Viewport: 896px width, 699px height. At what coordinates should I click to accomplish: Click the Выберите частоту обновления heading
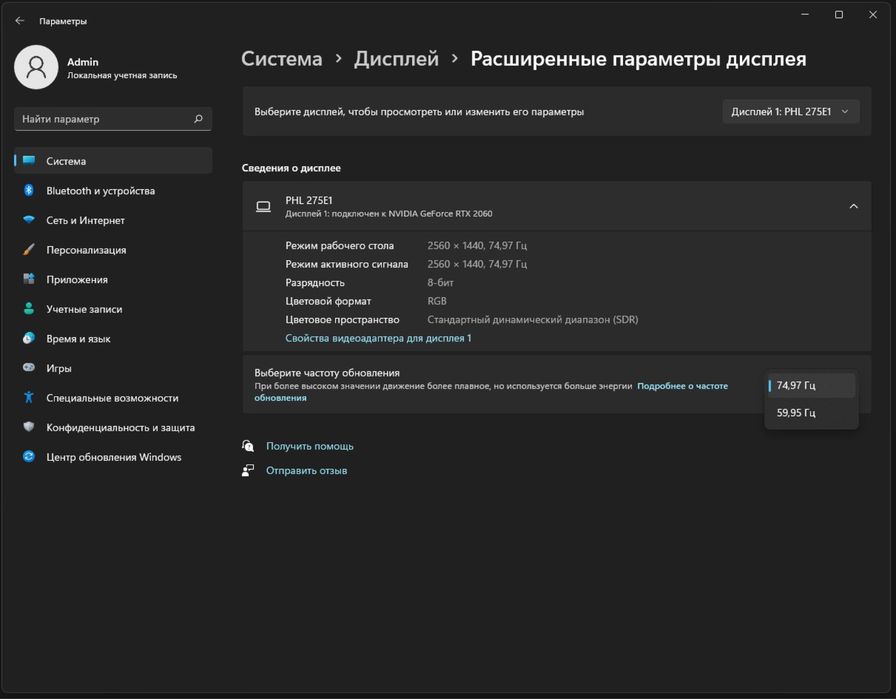[x=327, y=373]
